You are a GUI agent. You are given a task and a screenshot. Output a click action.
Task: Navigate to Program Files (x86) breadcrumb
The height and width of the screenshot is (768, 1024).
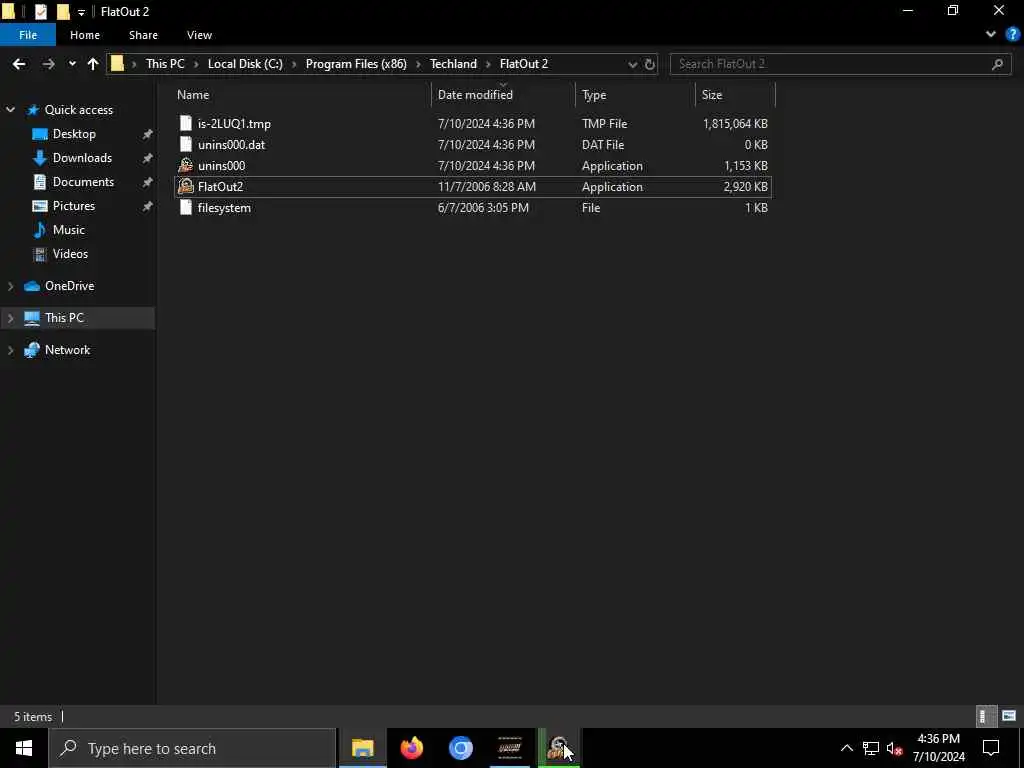point(356,64)
